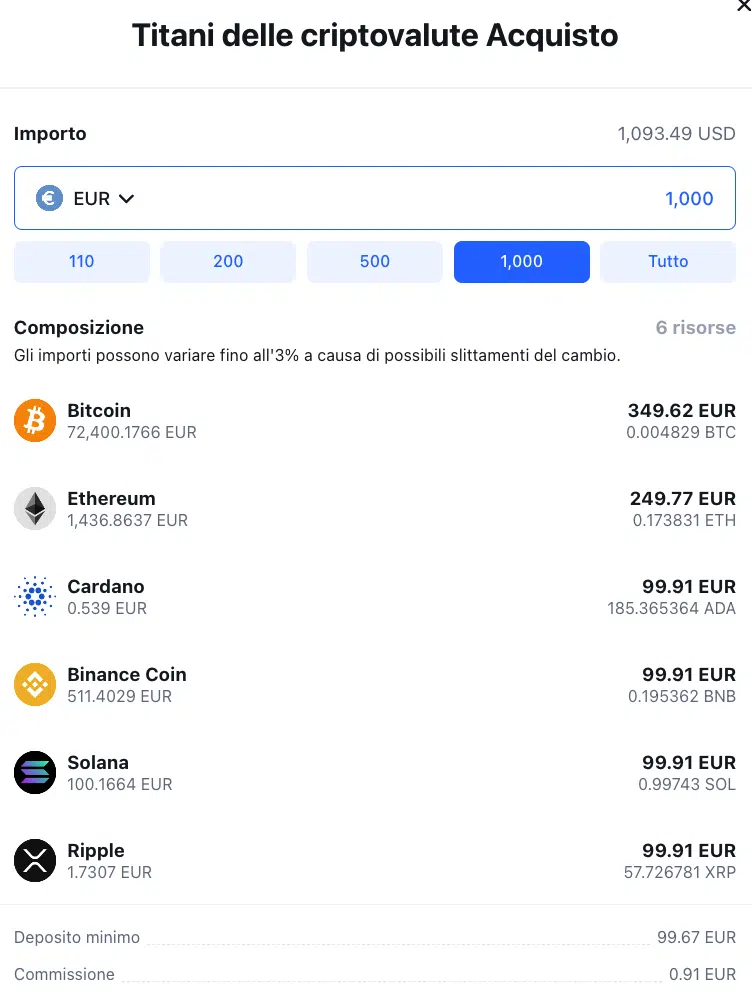Click the Binance Coin icon

pyautogui.click(x=35, y=685)
